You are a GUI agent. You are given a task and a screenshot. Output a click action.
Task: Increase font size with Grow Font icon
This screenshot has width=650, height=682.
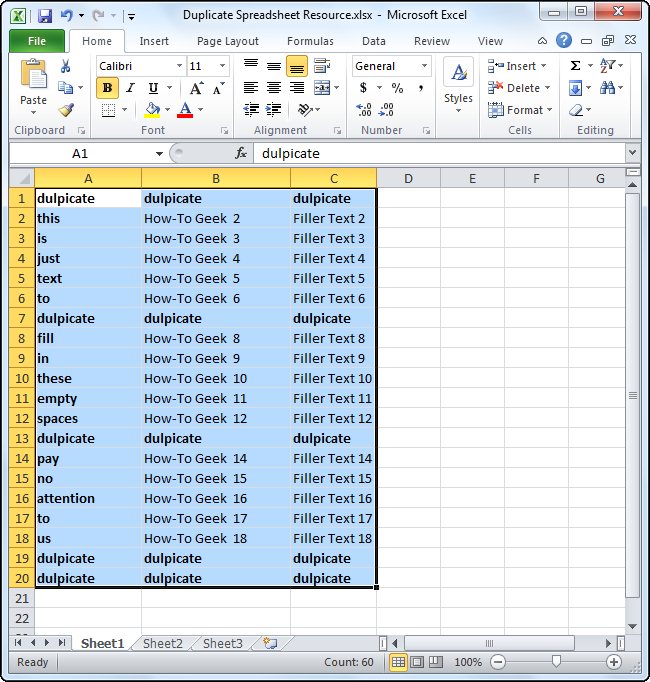pos(196,88)
